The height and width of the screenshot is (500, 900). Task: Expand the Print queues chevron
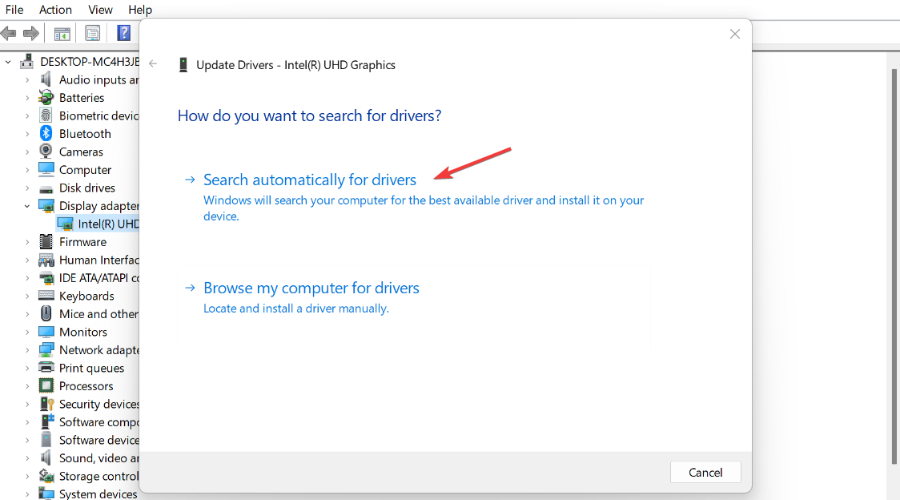27,368
